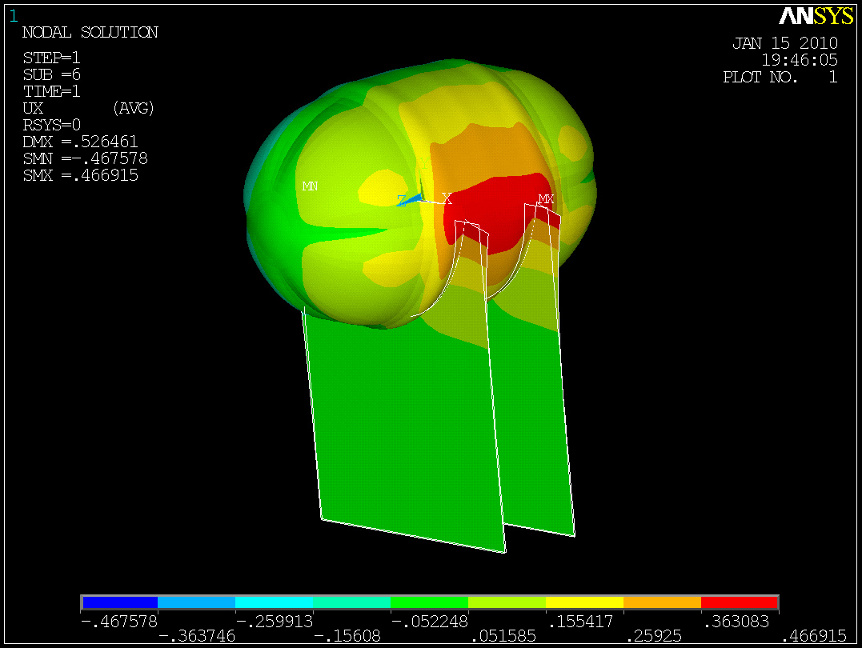Click the JAN 15 2010 date
This screenshot has height=648, width=862.
785,43
